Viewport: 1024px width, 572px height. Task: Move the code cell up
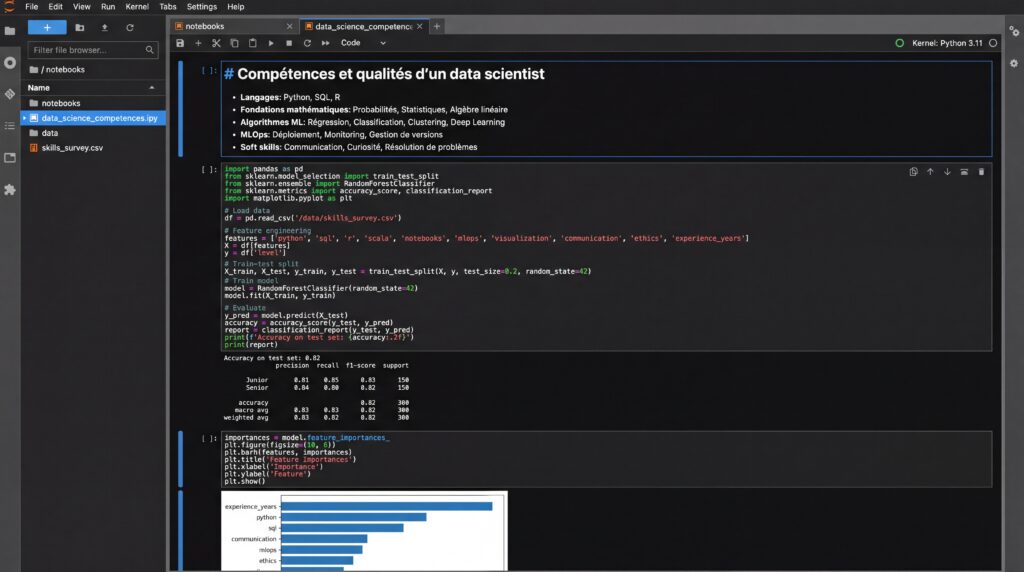[x=930, y=172]
